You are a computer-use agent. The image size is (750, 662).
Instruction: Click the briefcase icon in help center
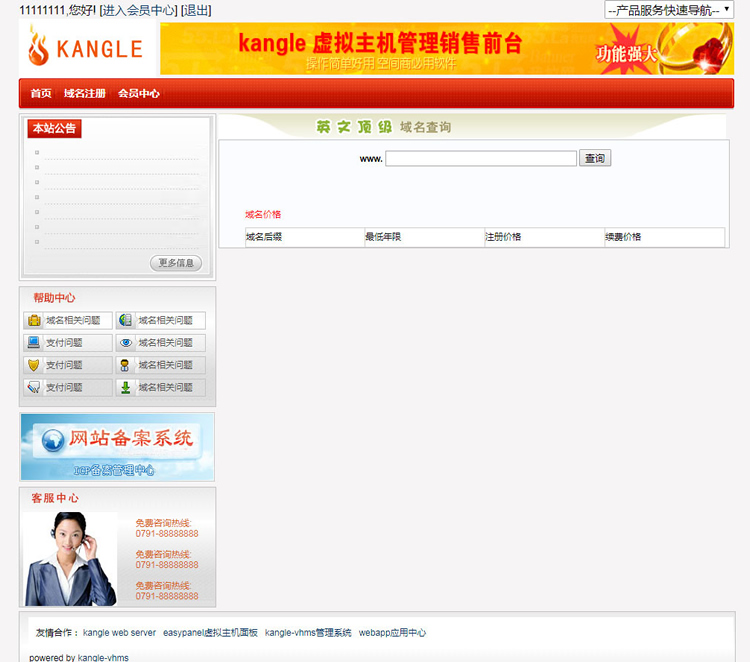34,321
